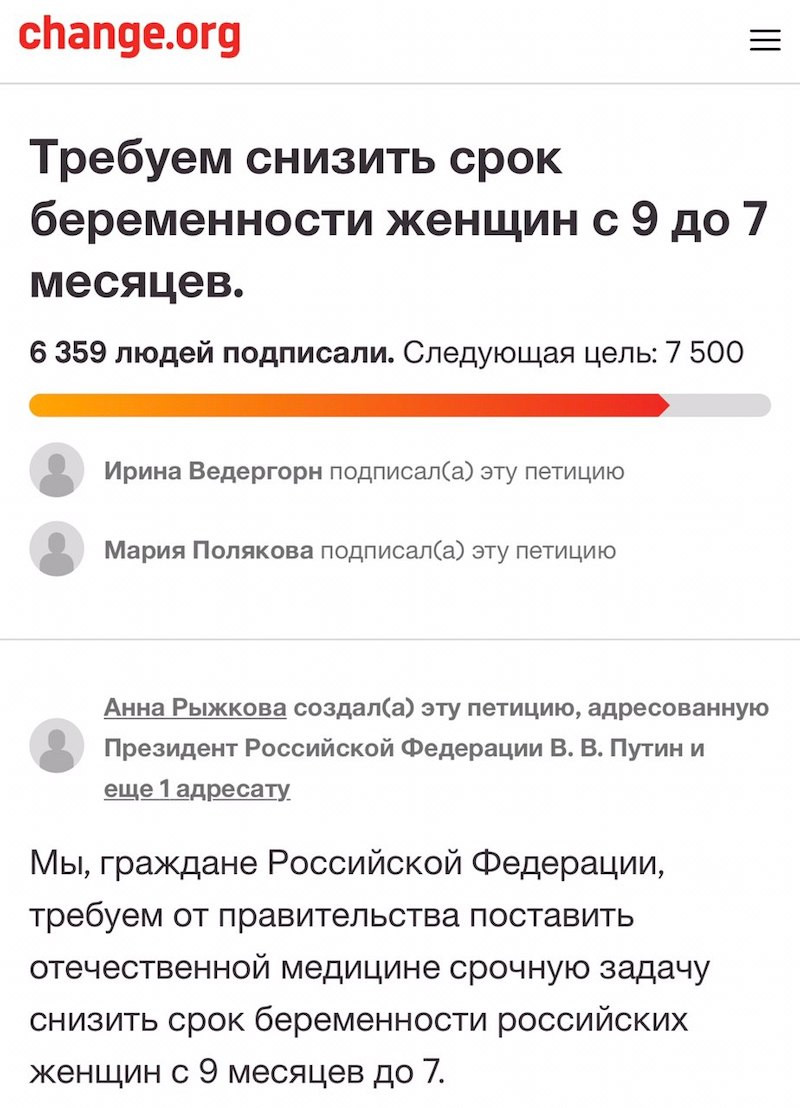The image size is (800, 1108).
Task: Expand the 'еще 1 адресату' recipients link
Action: click(197, 789)
